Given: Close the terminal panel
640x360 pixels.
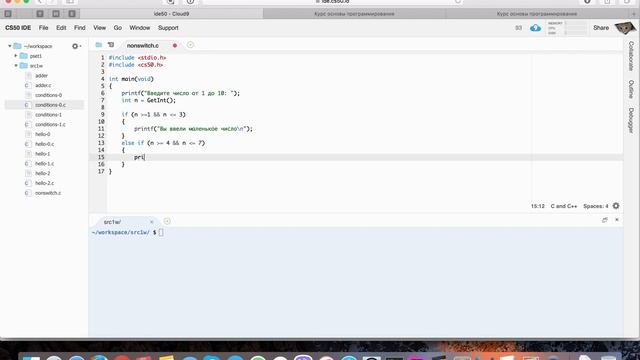Looking at the screenshot, I should (617, 220).
